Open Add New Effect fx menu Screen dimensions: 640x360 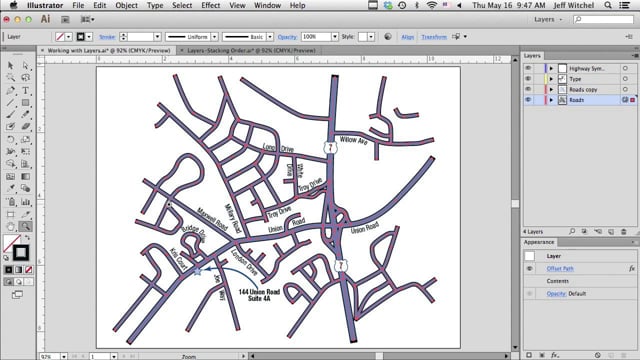(x=555, y=355)
